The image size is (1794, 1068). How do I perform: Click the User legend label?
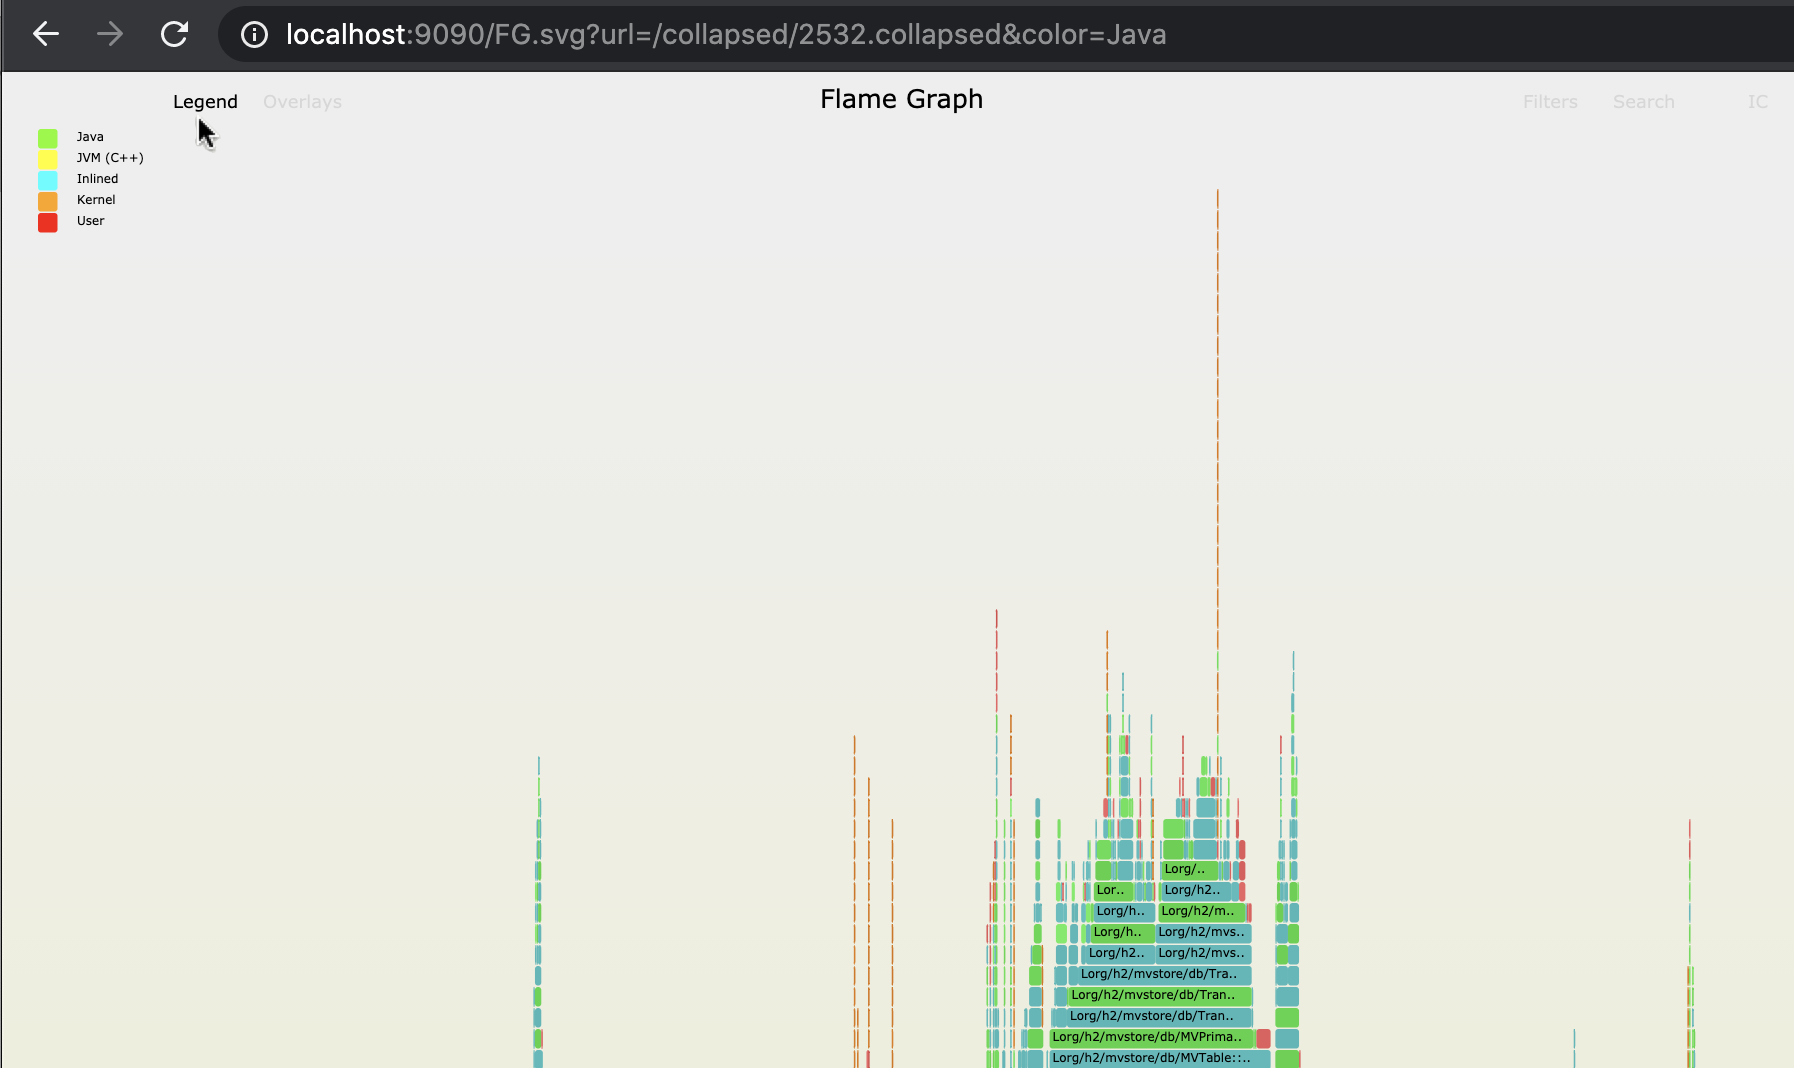(x=90, y=221)
